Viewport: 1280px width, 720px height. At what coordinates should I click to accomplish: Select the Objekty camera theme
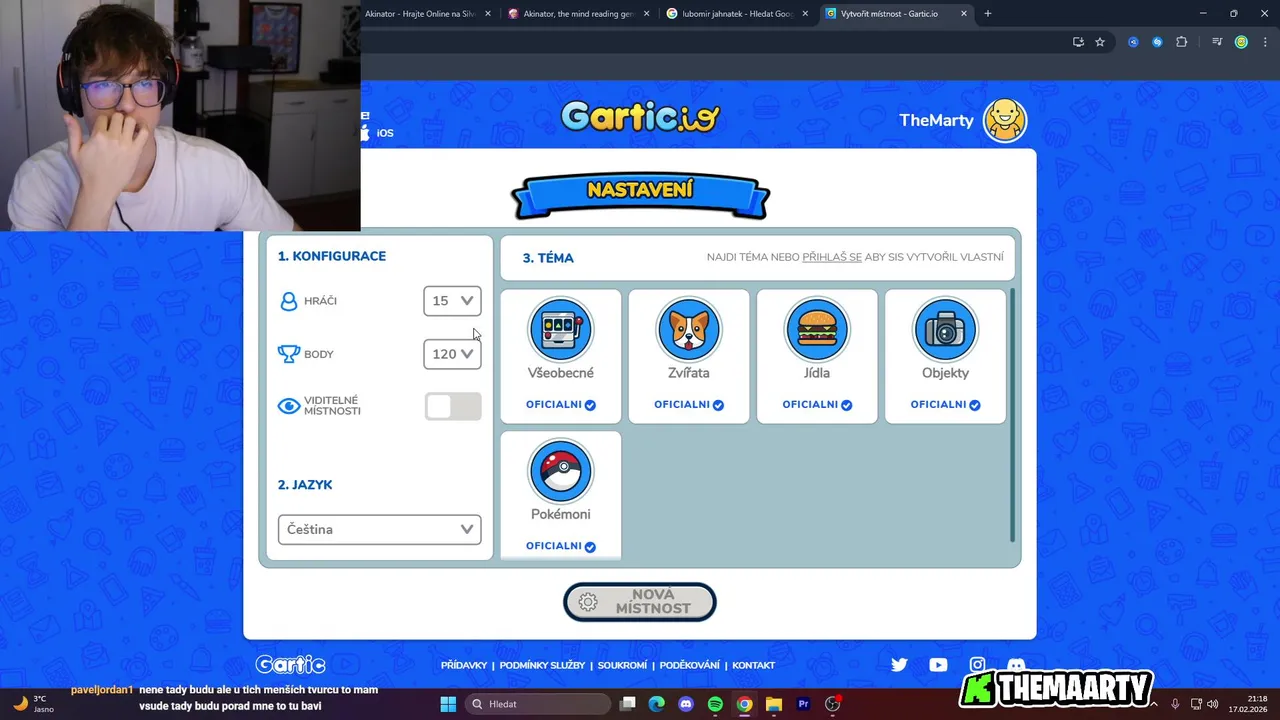[945, 330]
